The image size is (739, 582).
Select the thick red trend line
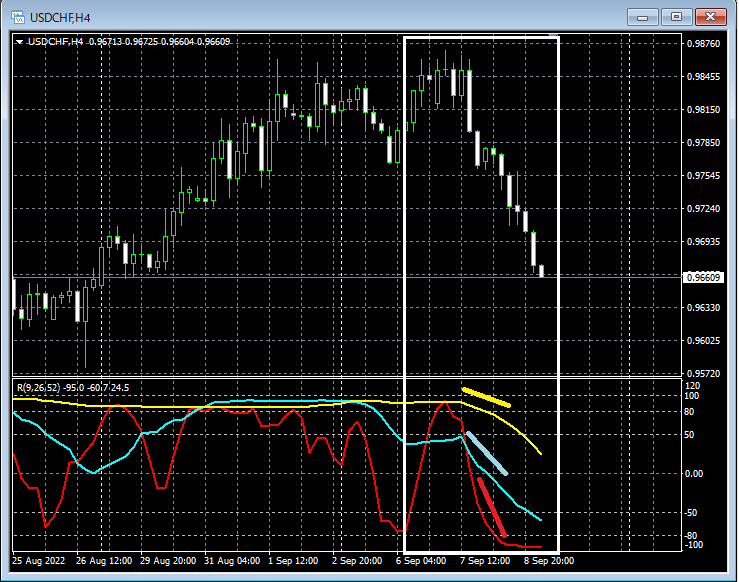coord(491,507)
